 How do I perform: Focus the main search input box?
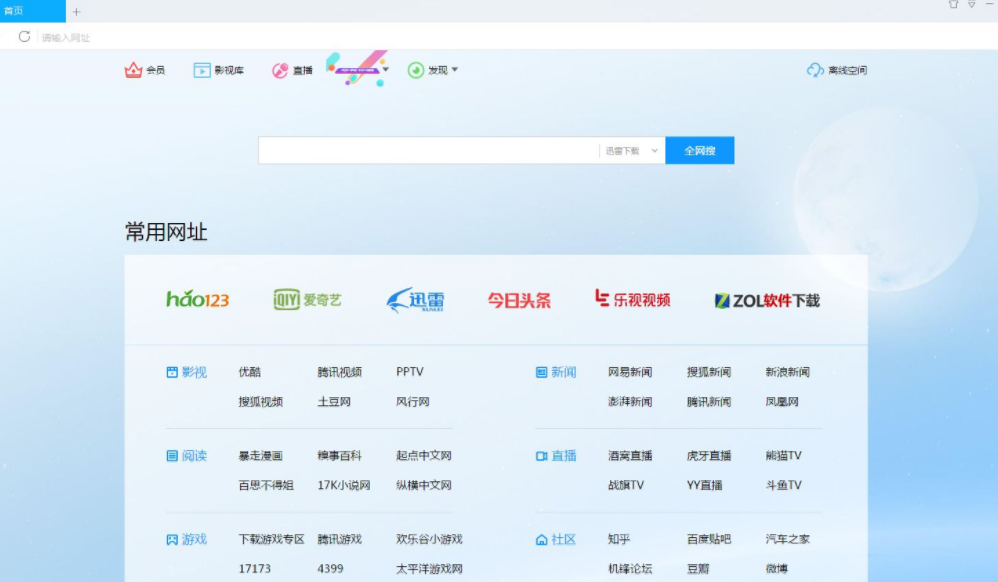coord(428,150)
